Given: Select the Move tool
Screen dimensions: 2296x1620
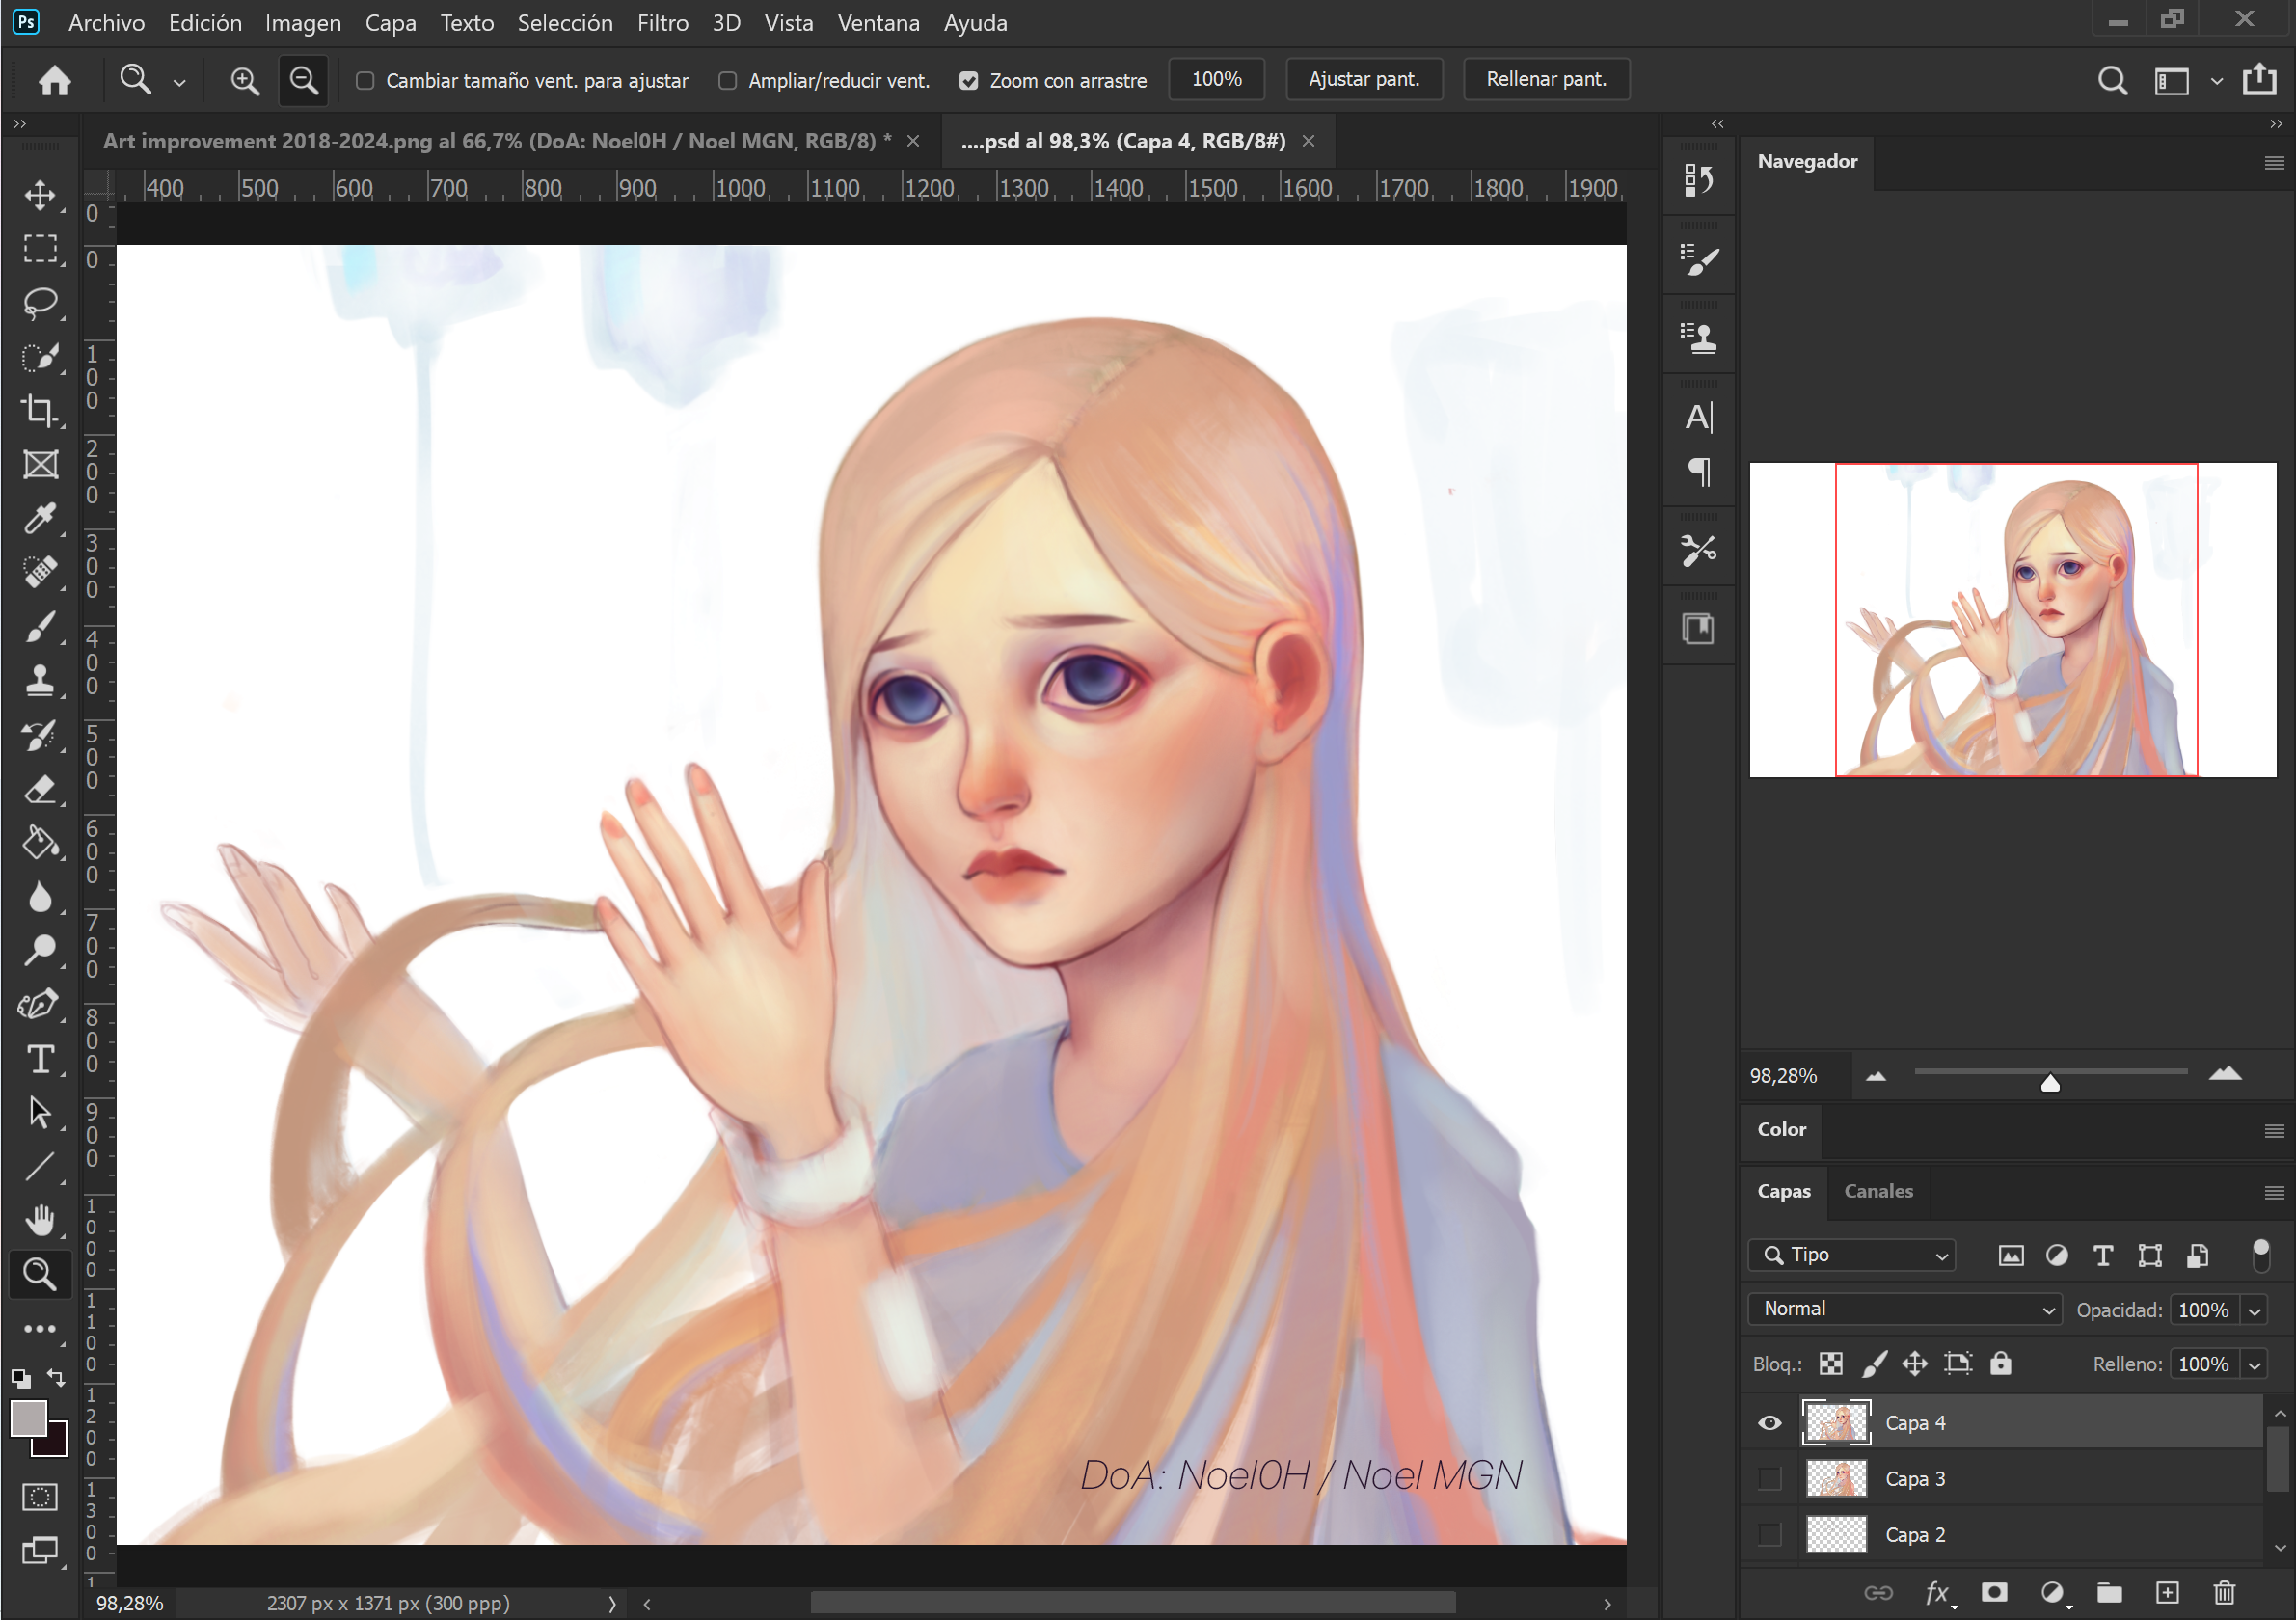Looking at the screenshot, I should [40, 194].
